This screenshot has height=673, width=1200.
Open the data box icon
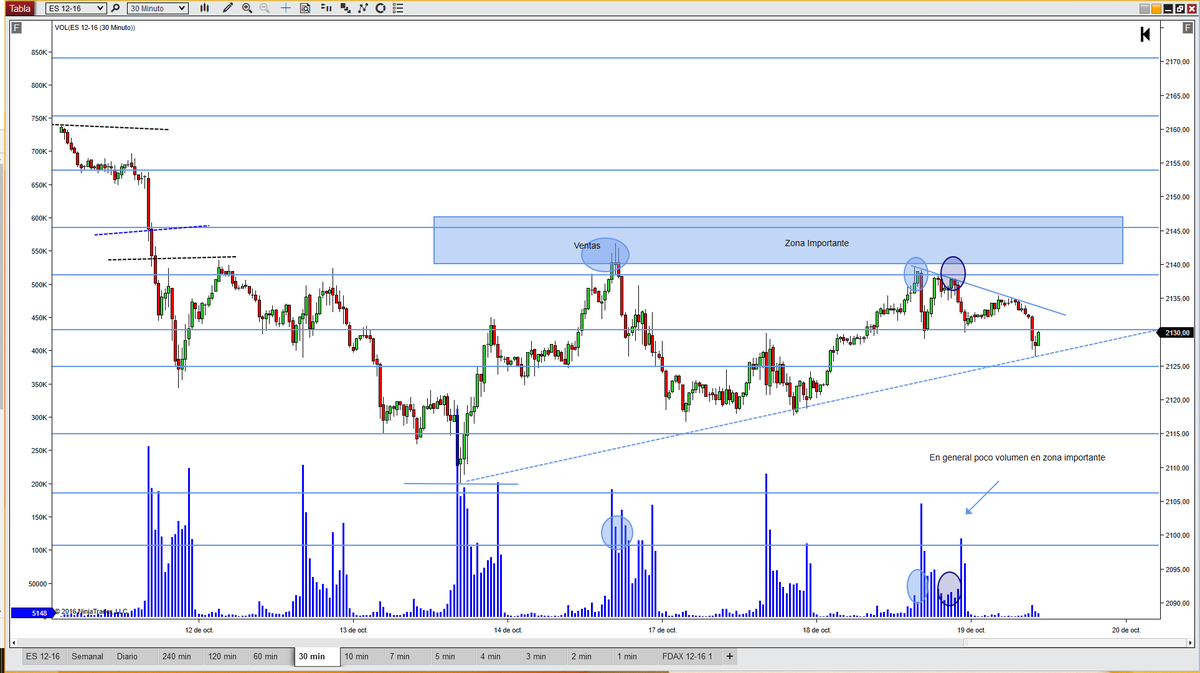pyautogui.click(x=305, y=8)
